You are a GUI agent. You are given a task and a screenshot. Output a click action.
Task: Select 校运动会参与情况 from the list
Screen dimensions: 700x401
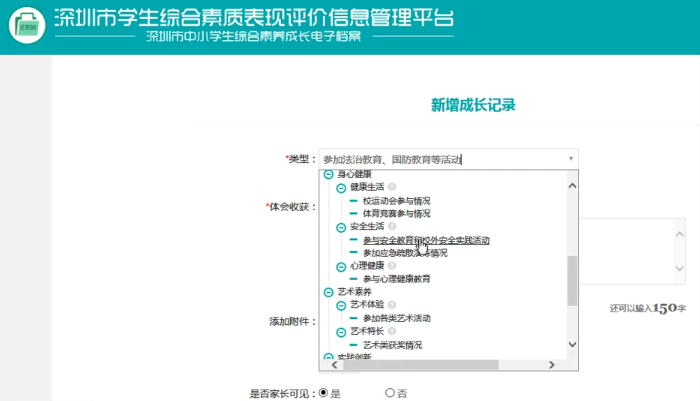point(397,201)
